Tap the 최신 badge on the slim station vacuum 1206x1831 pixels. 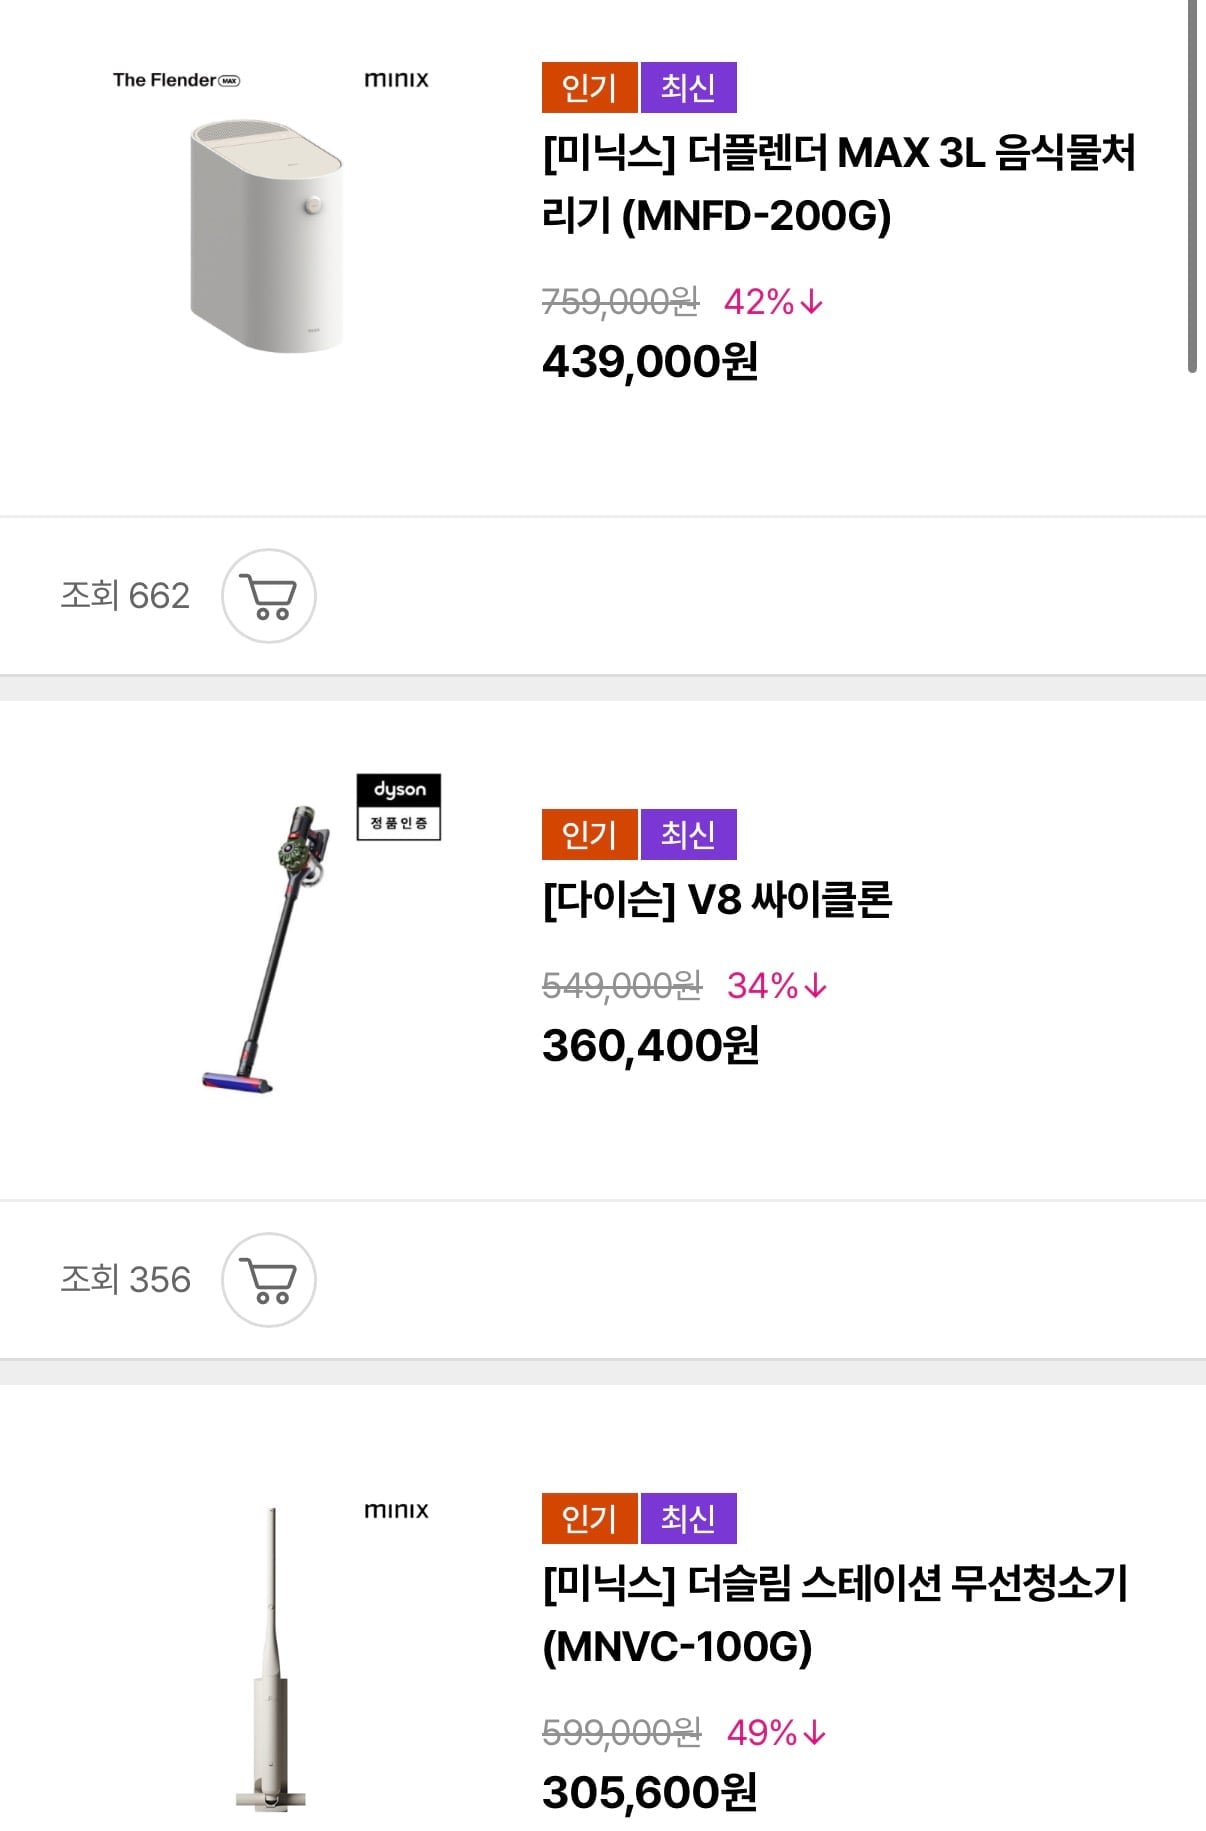tap(688, 1518)
